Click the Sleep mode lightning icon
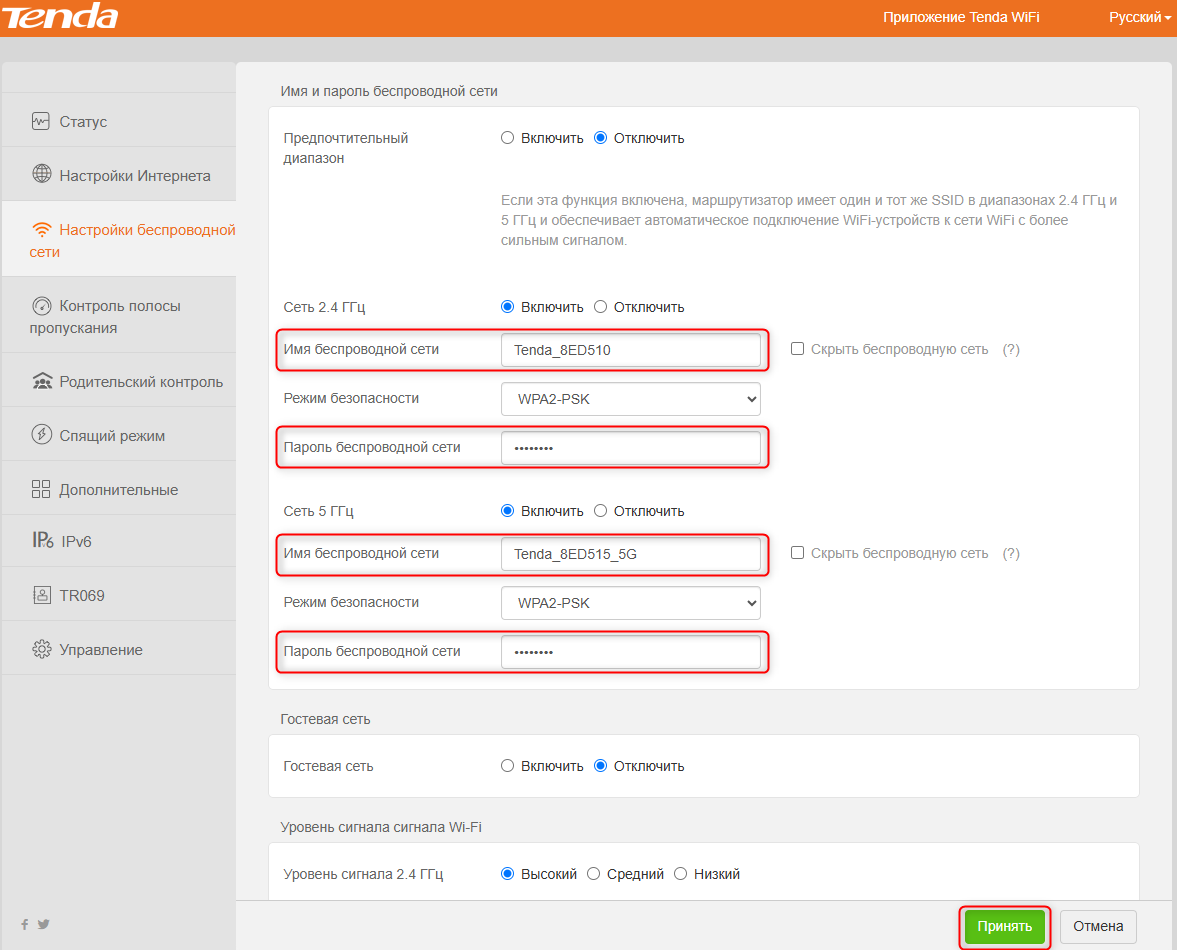 41,435
